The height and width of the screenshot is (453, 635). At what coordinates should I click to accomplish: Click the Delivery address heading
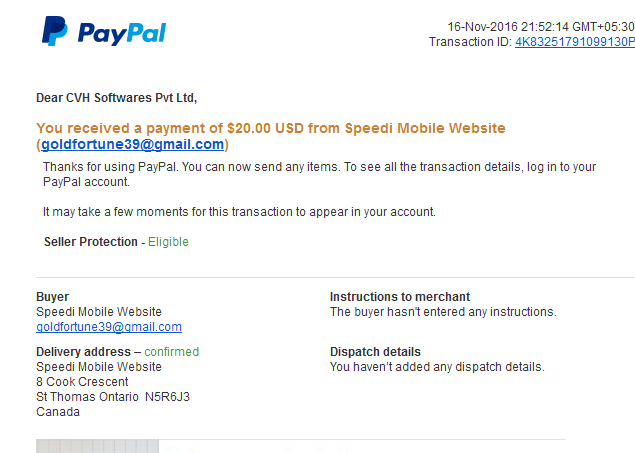[x=83, y=351]
